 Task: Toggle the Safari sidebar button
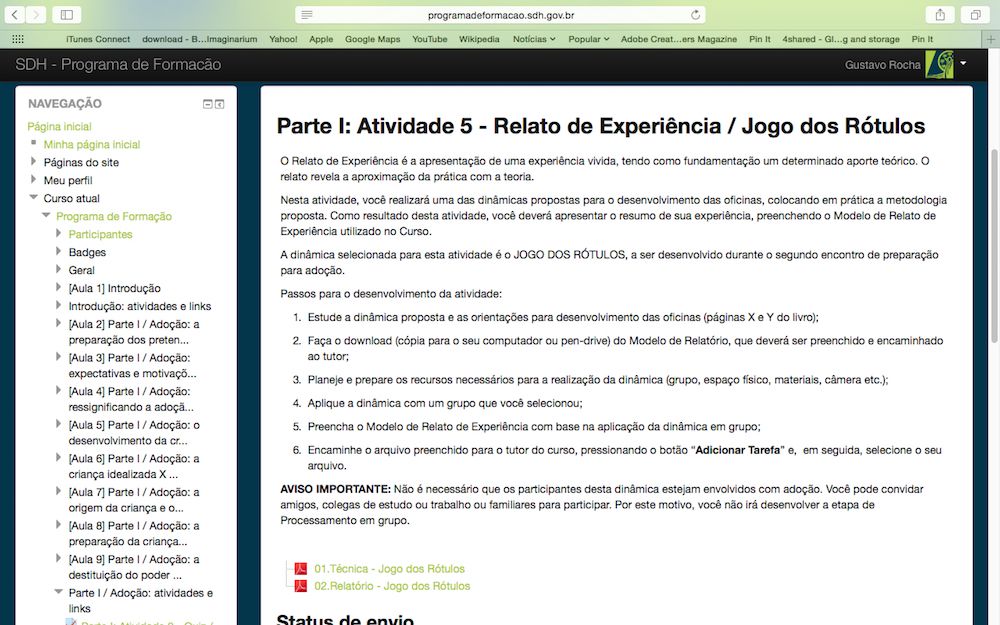[x=66, y=15]
